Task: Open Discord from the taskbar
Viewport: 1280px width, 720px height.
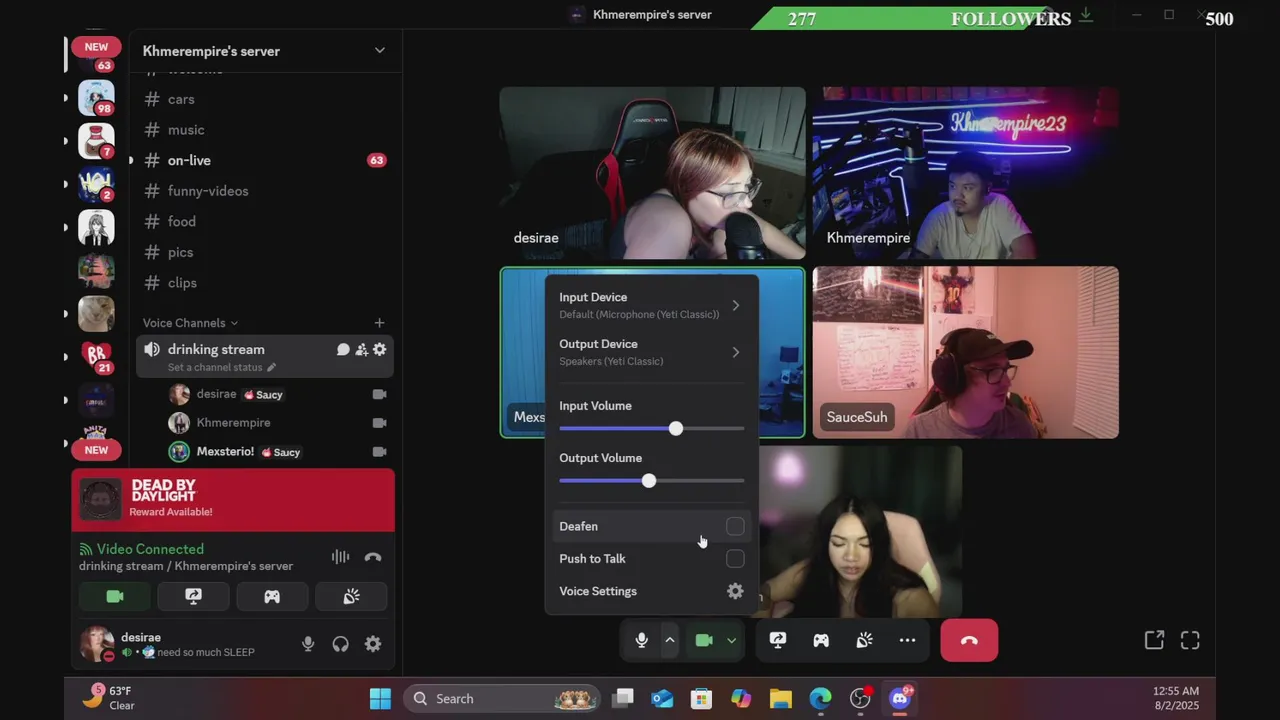Action: (x=899, y=699)
